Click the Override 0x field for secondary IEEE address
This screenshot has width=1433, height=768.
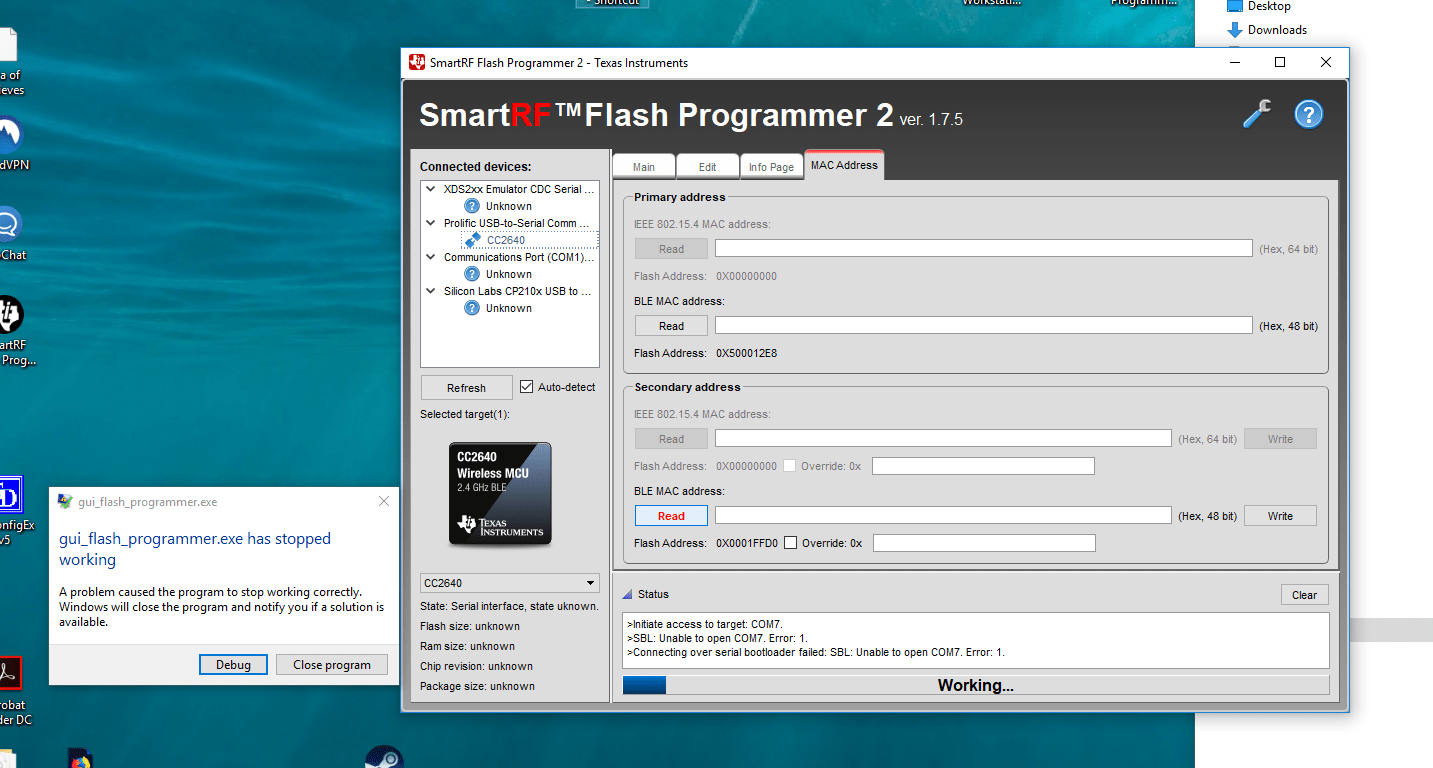[x=983, y=466]
